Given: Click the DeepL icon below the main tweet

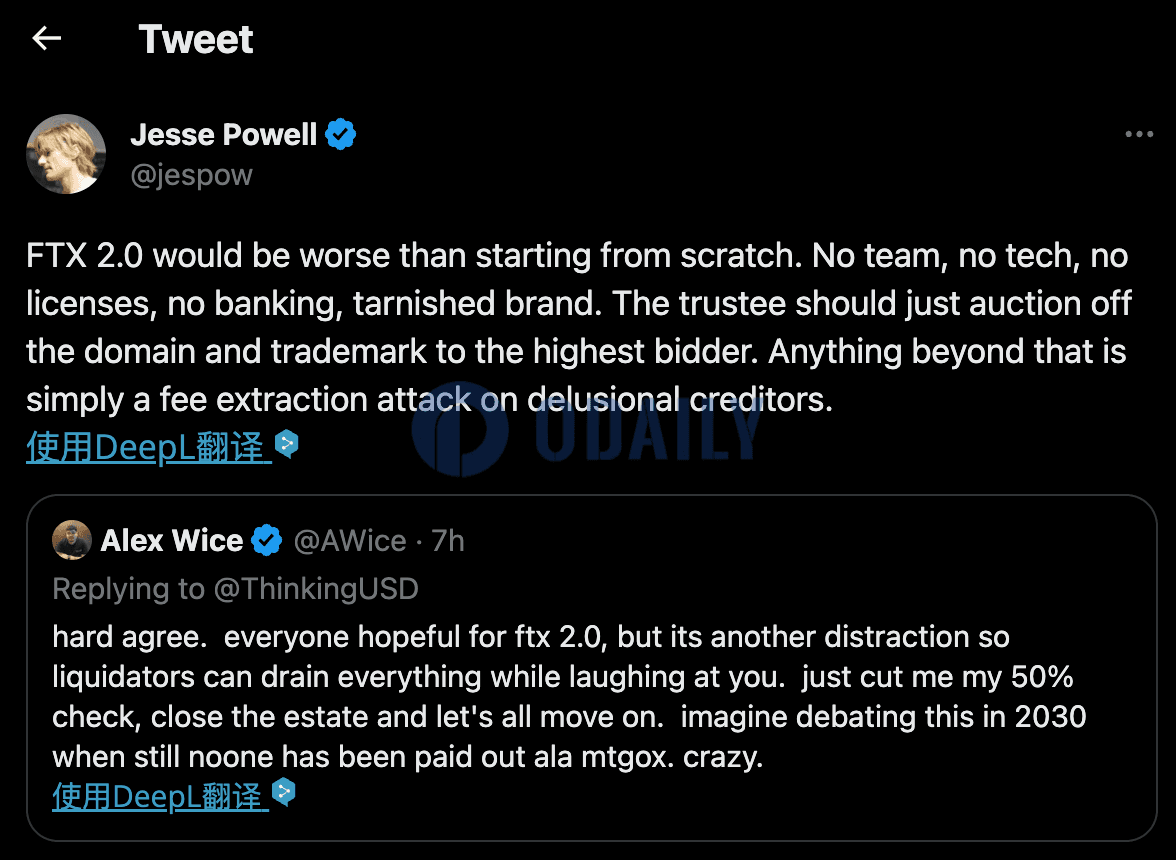Looking at the screenshot, I should pos(286,445).
